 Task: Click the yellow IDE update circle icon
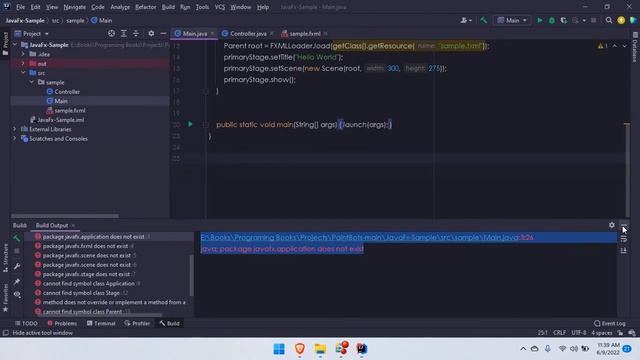pos(621,20)
